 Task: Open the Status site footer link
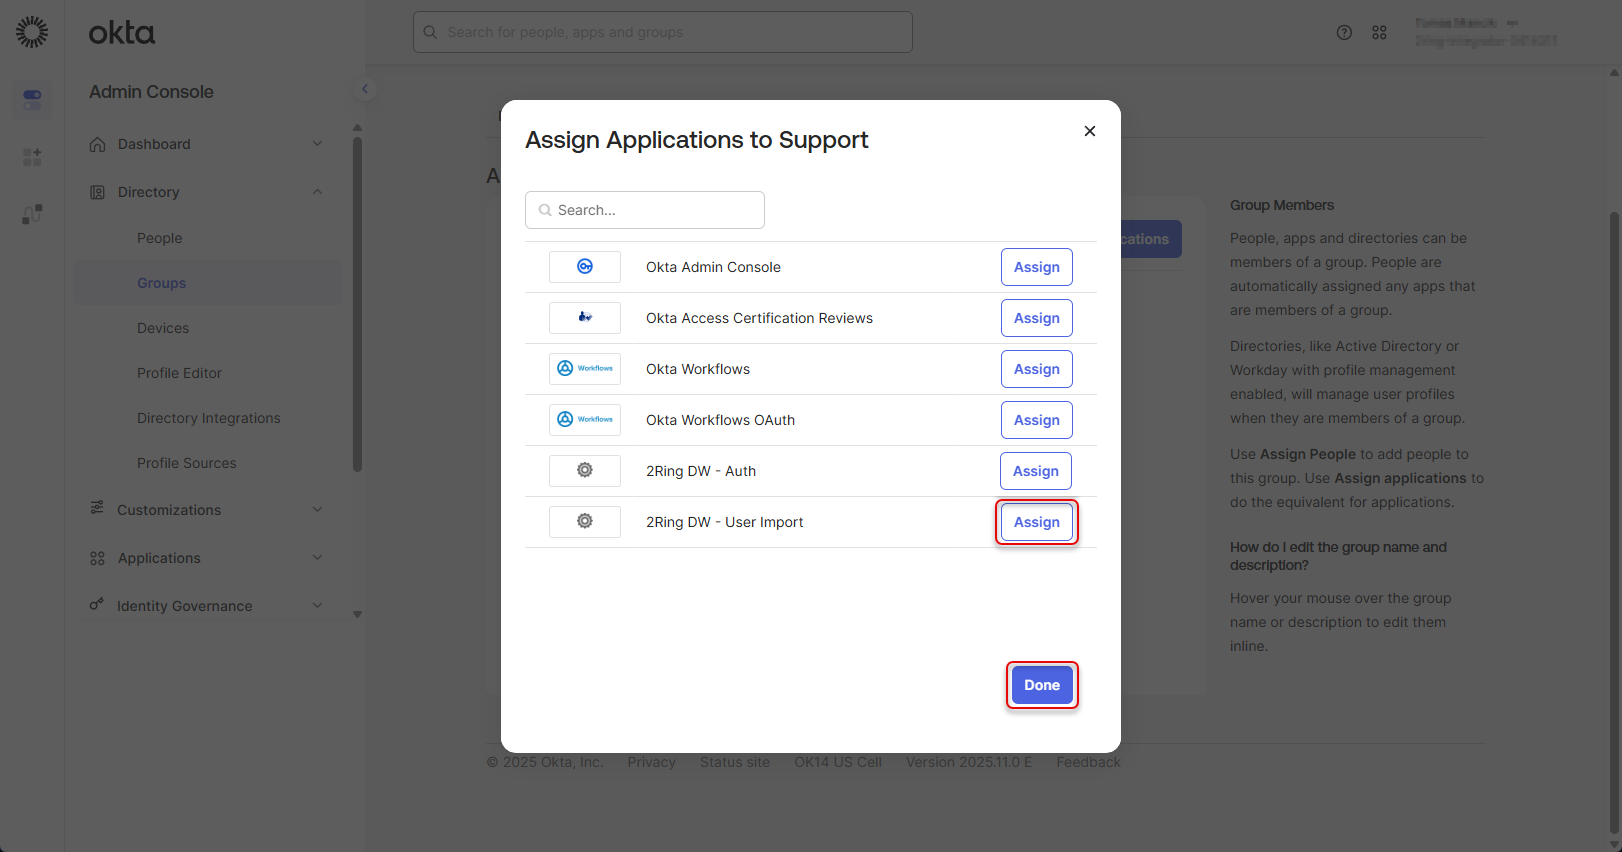(x=735, y=762)
